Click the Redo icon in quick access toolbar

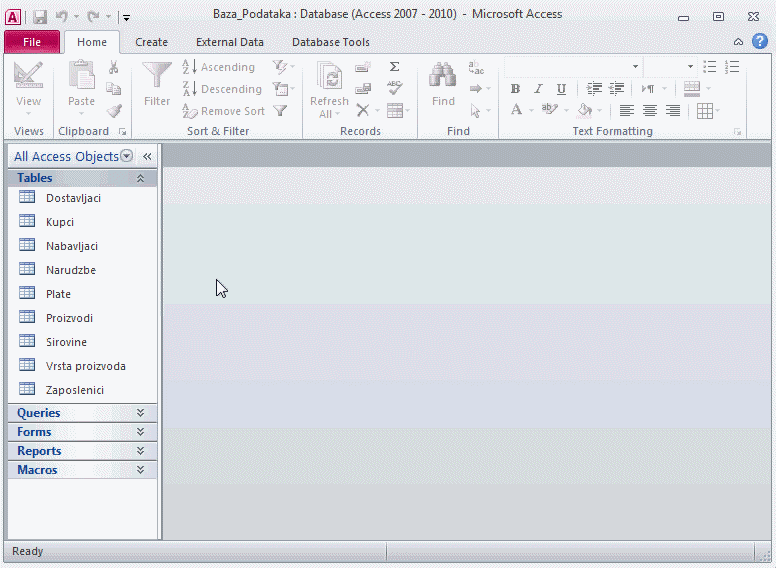(93, 17)
